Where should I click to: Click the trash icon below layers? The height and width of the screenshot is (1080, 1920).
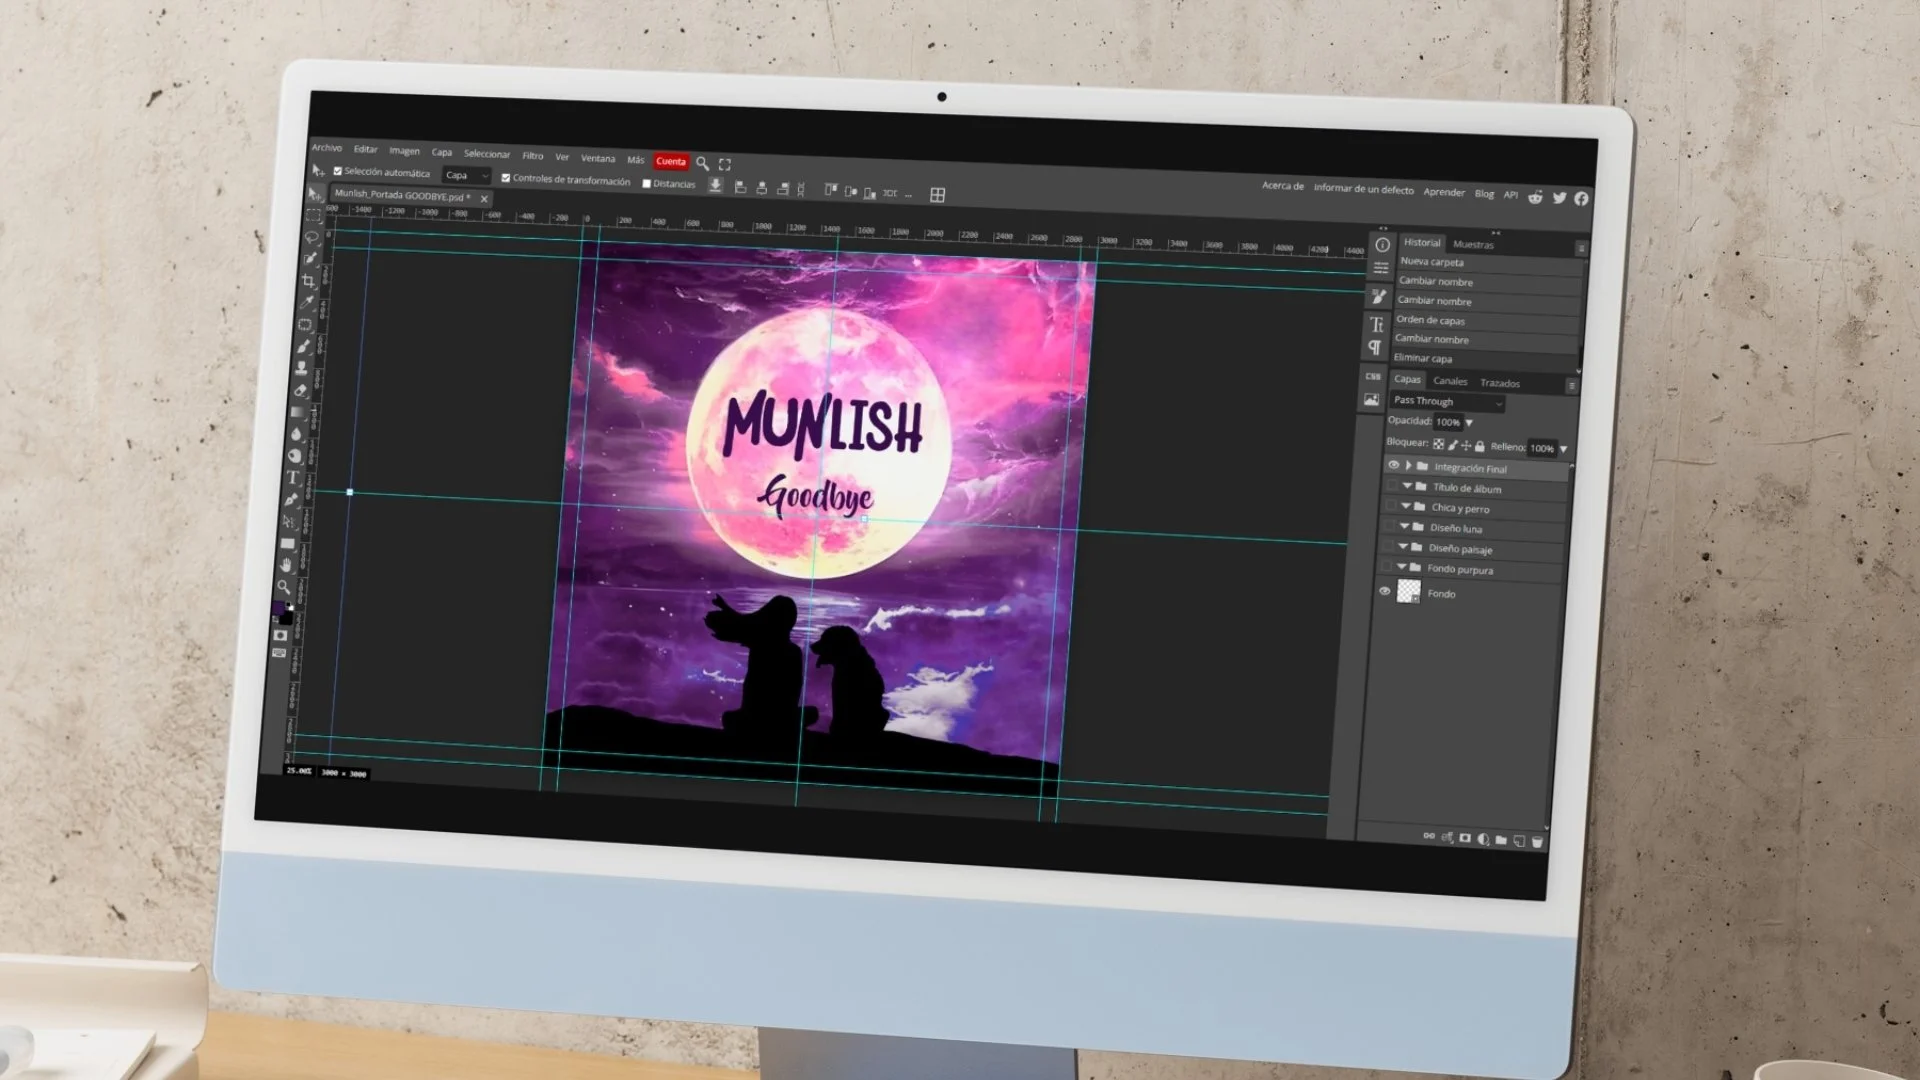(1537, 842)
